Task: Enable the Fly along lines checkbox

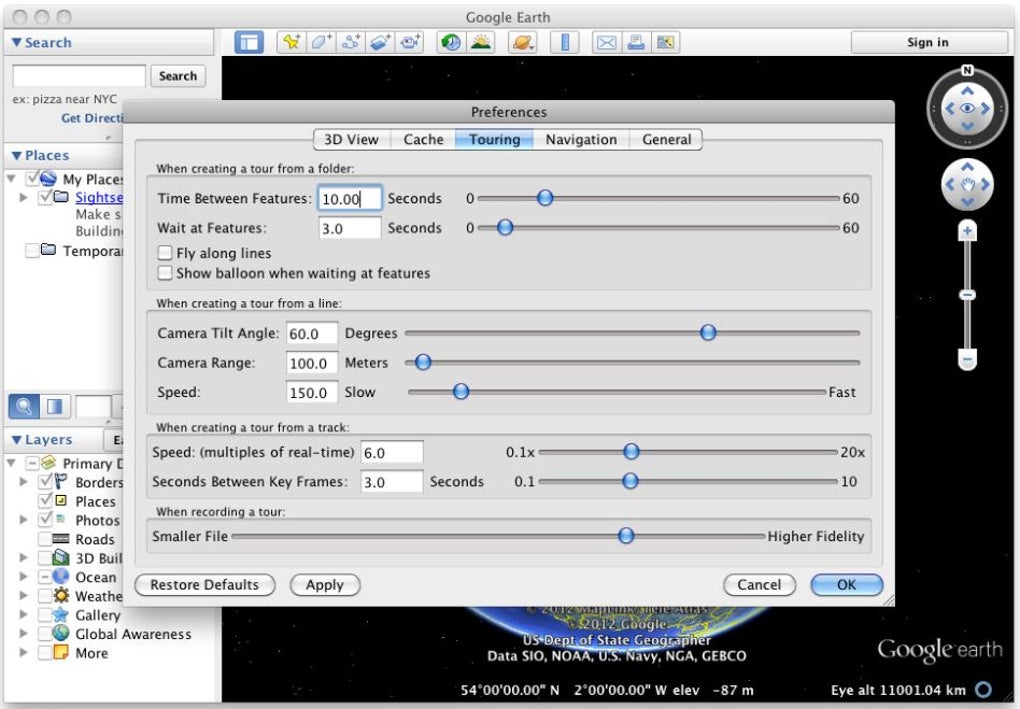Action: click(165, 254)
